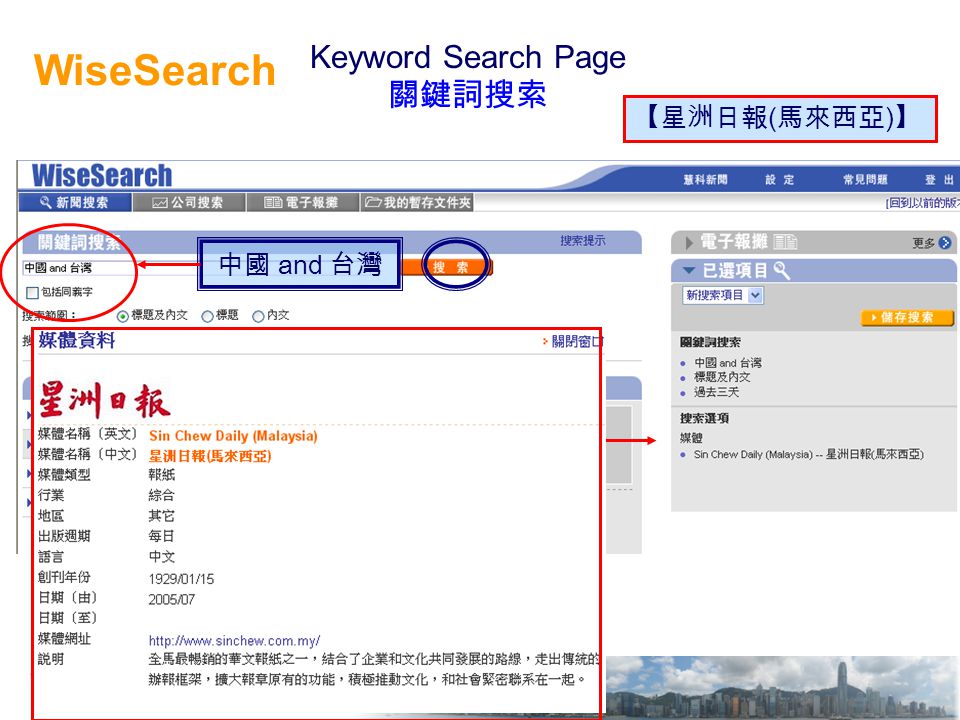Open the 新搜索項目 dropdown
Image resolution: width=960 pixels, height=720 pixels.
coord(722,295)
